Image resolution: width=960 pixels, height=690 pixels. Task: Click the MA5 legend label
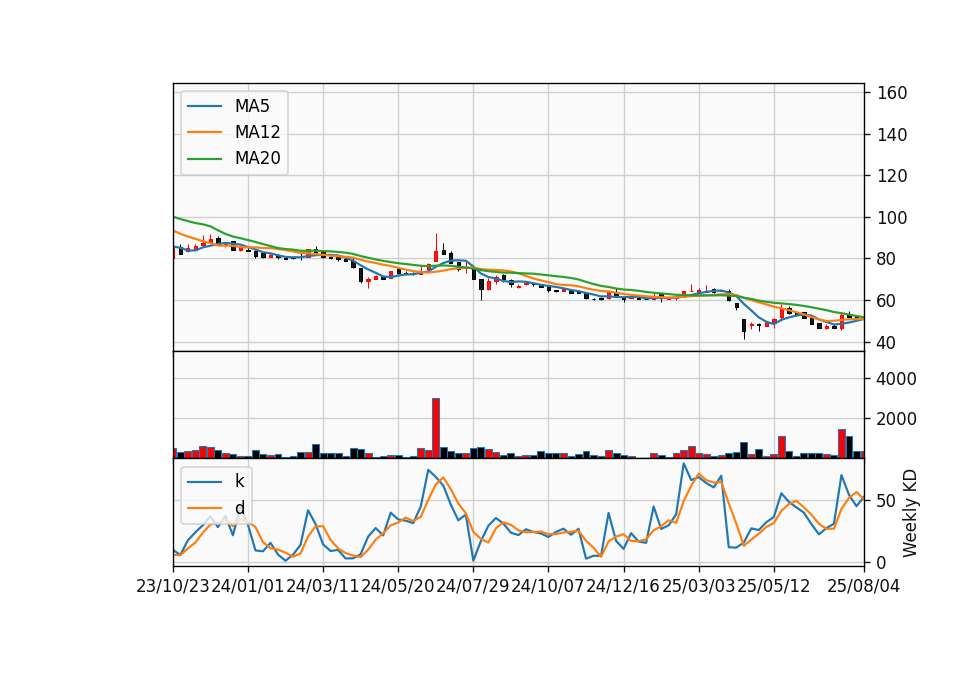tap(252, 106)
